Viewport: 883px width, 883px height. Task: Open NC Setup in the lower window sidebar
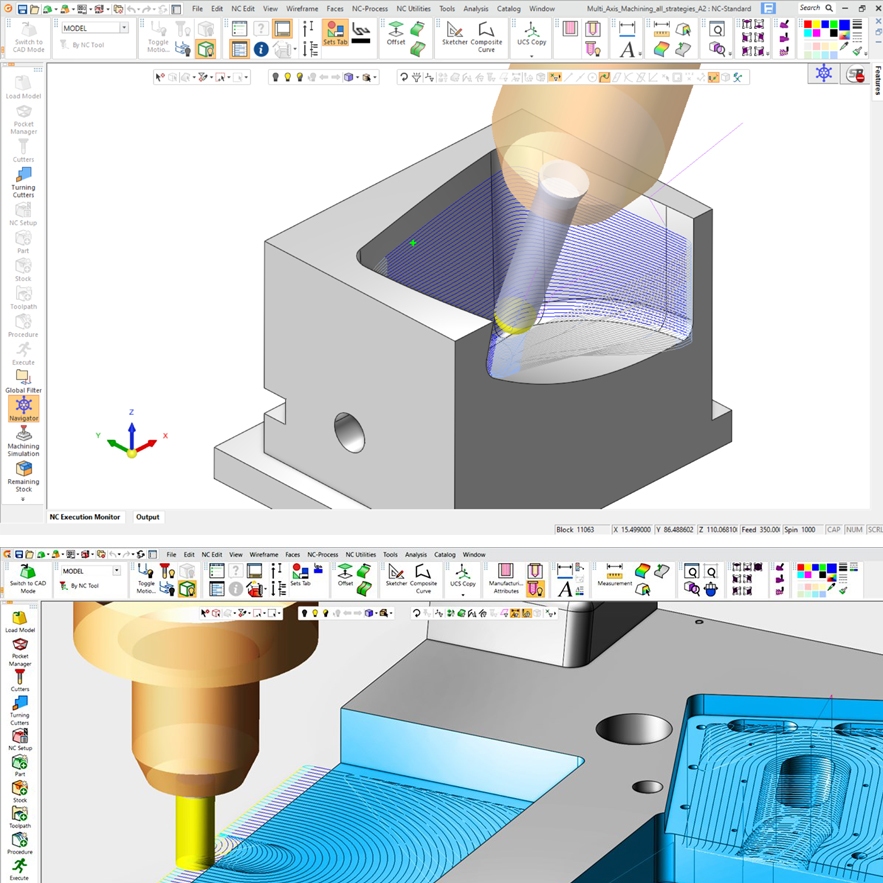click(x=20, y=739)
